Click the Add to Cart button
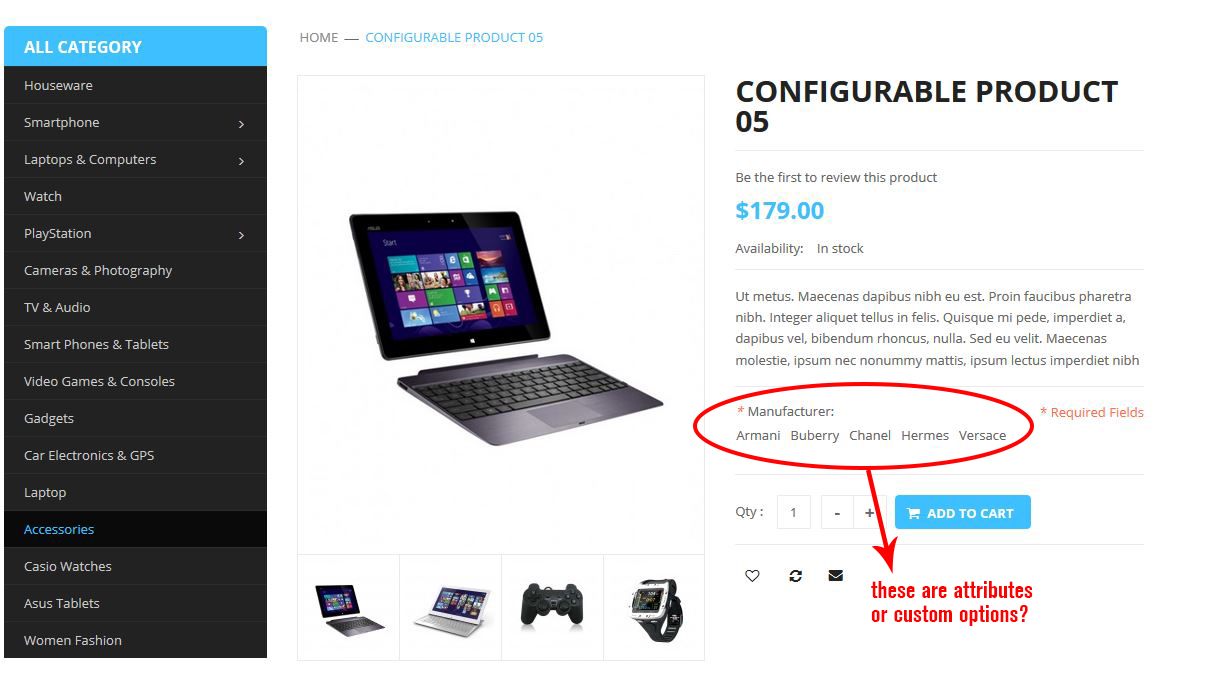This screenshot has width=1209, height=683. (962, 513)
